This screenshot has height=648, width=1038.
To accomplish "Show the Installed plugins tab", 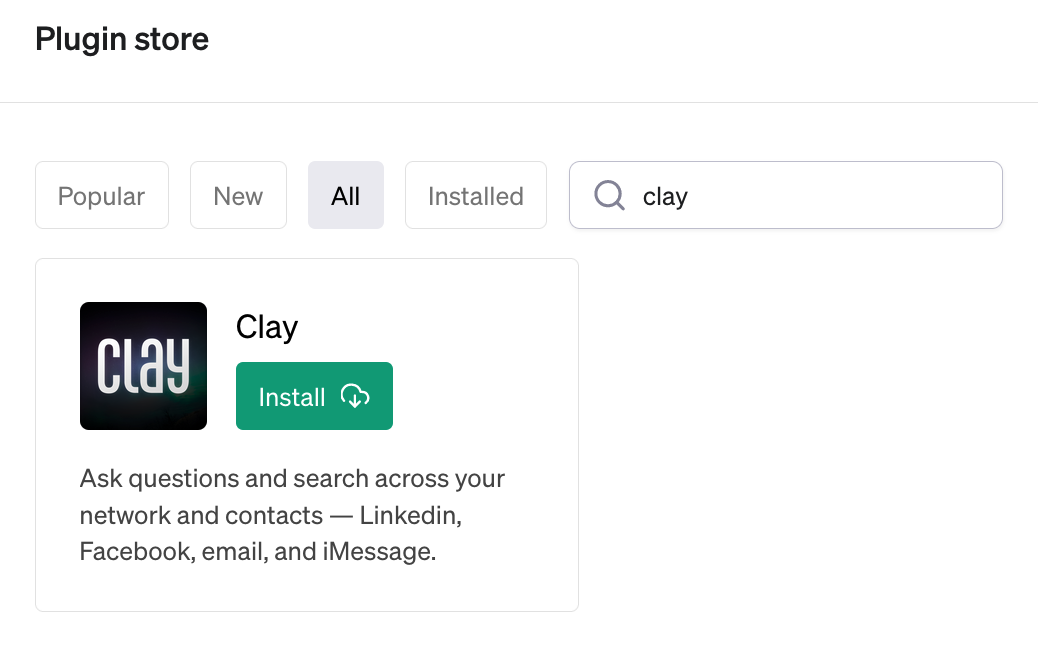I will (x=476, y=196).
